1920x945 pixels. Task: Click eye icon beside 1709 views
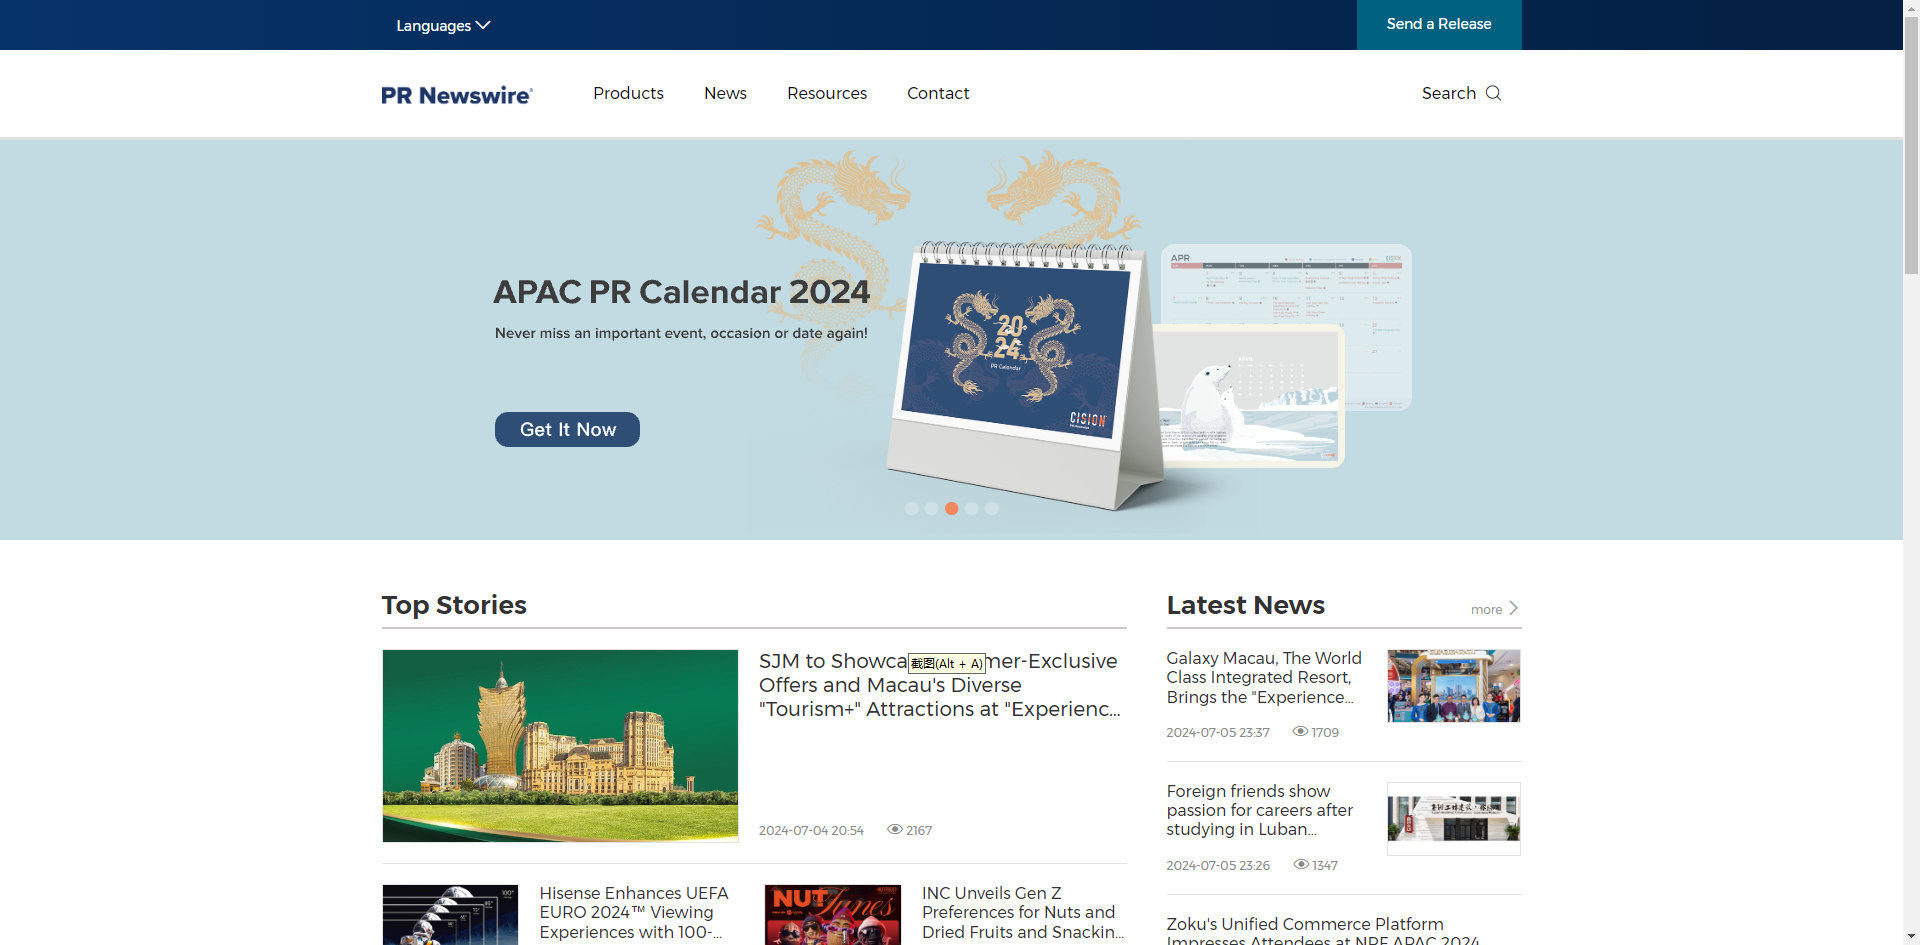pyautogui.click(x=1300, y=731)
